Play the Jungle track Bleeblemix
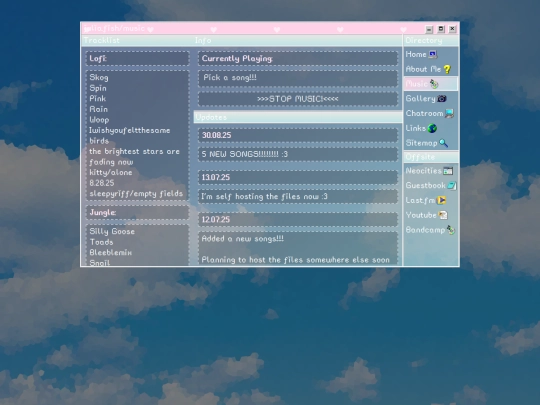Image resolution: width=540 pixels, height=405 pixels. 111,253
